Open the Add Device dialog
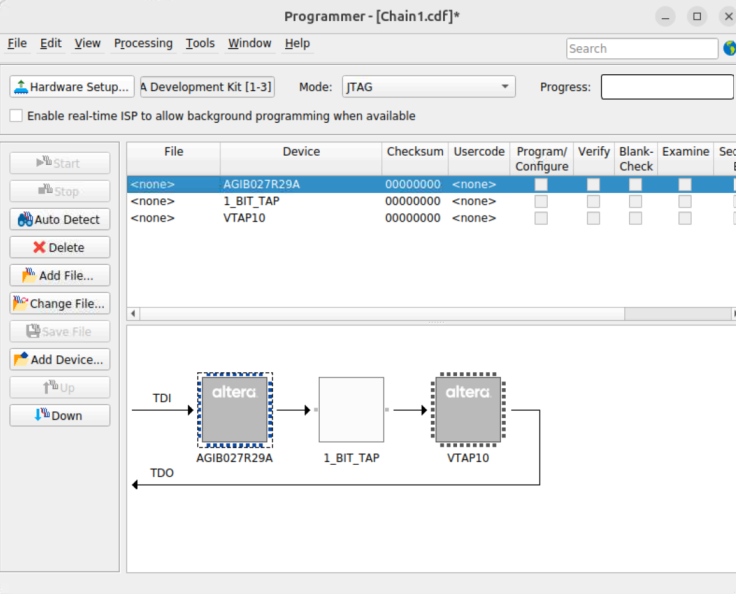This screenshot has height=594, width=736. 60,359
